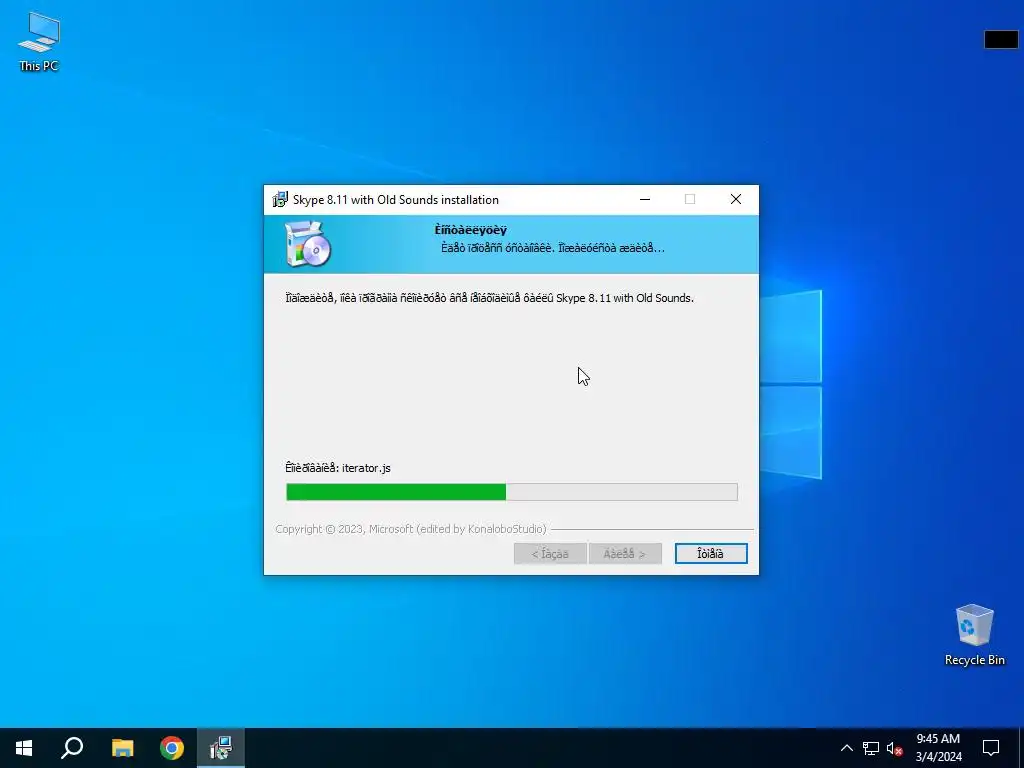
Task: Select the Skype installer taskbar icon
Action: (221, 748)
